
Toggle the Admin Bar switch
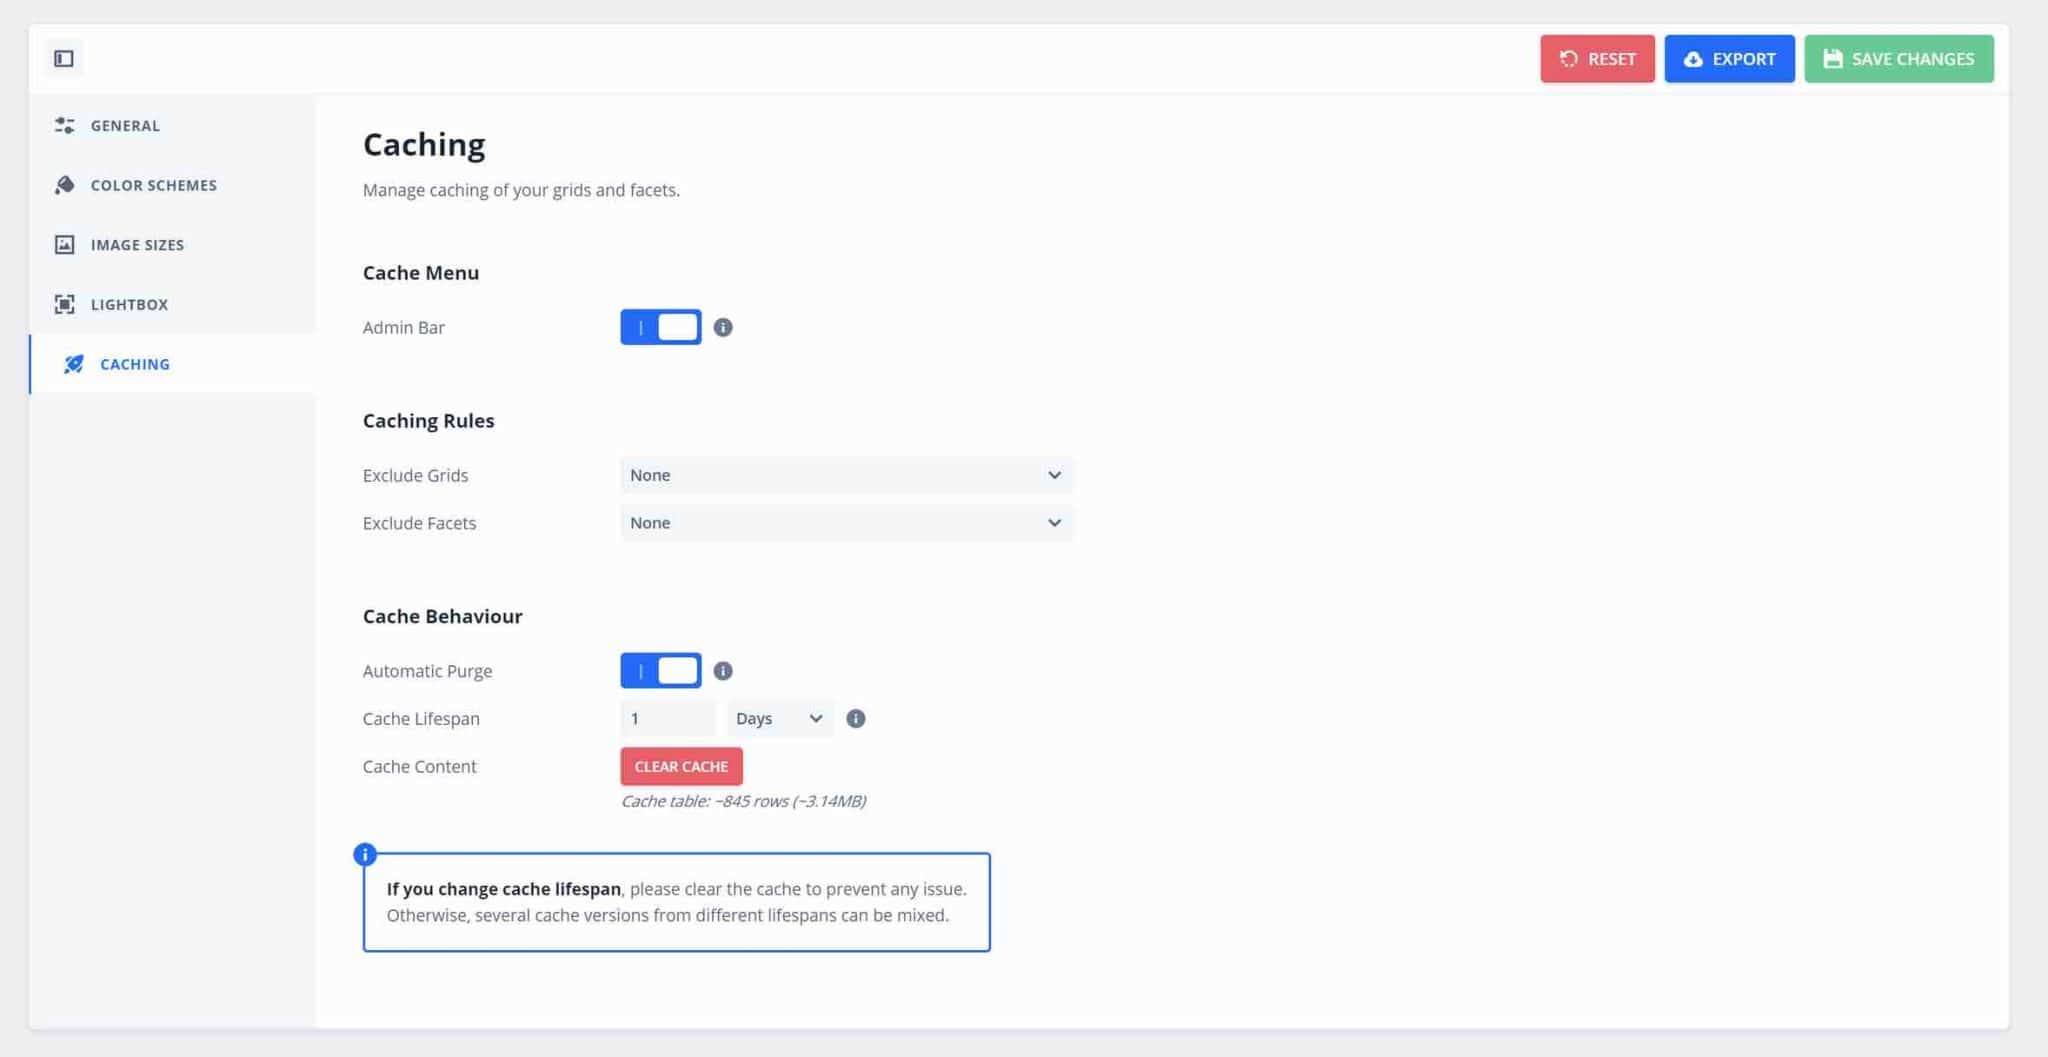point(661,327)
